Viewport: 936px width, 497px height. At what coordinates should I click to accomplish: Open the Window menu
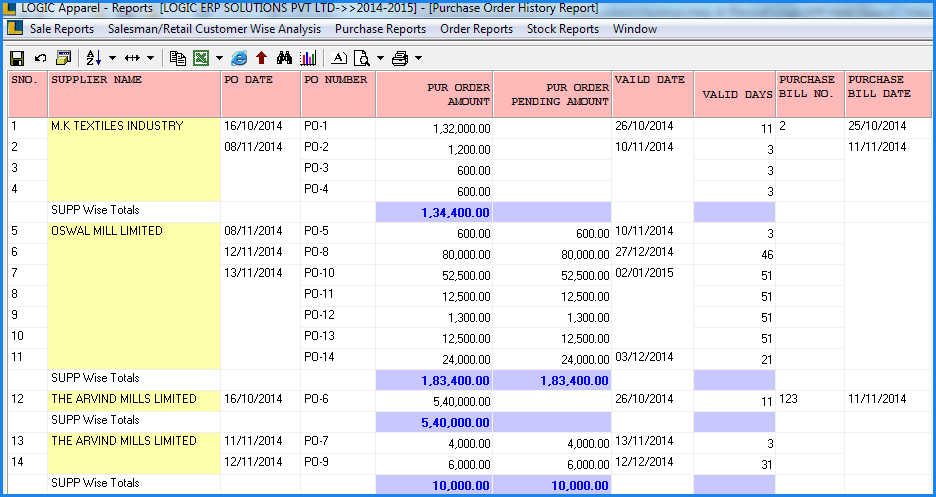pyautogui.click(x=635, y=29)
